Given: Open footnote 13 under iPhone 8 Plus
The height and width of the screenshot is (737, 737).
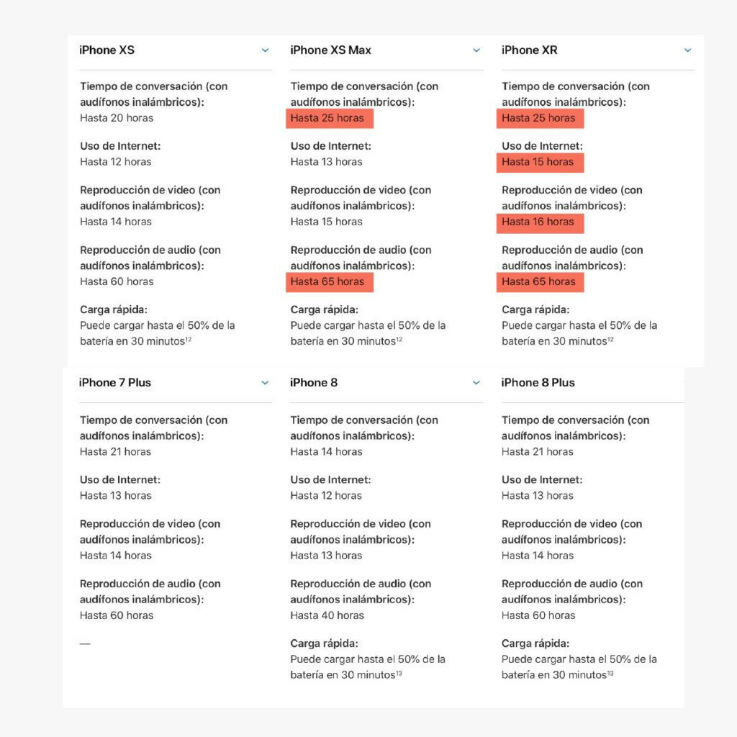Looking at the screenshot, I should [610, 674].
